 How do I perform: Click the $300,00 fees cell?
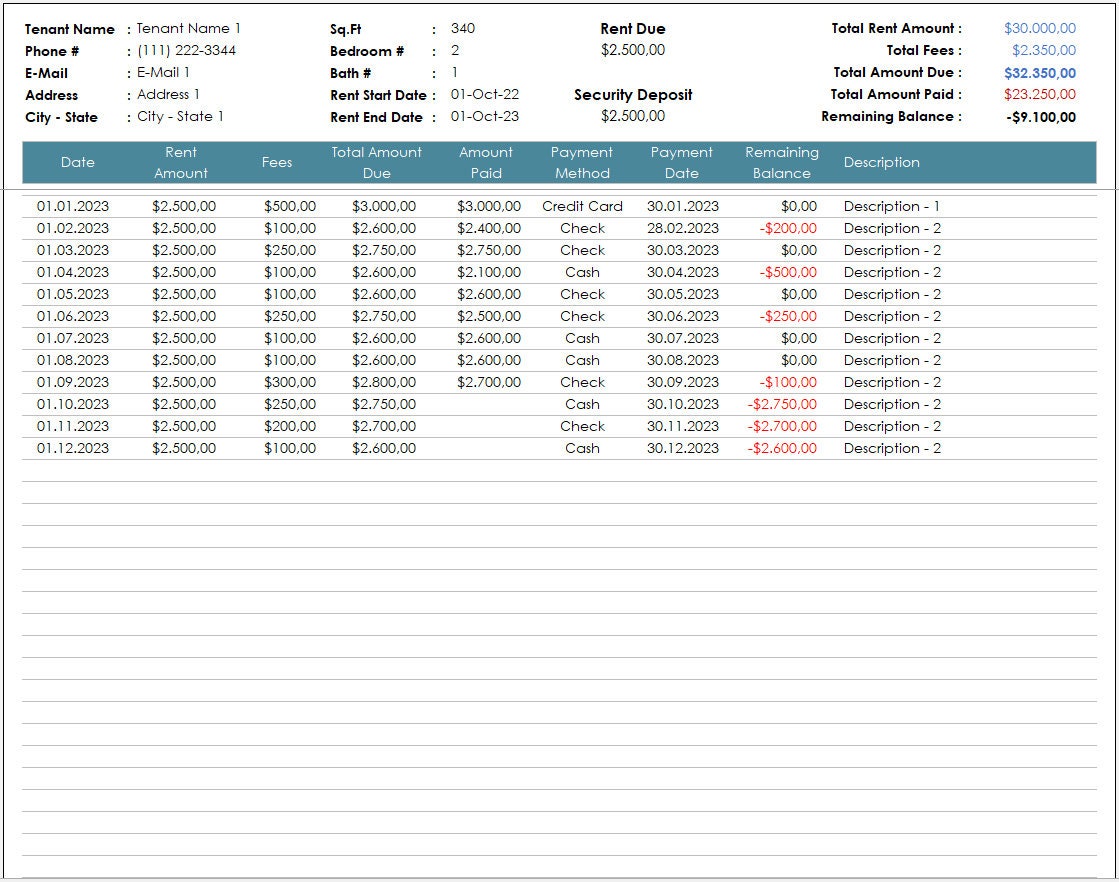(x=290, y=382)
